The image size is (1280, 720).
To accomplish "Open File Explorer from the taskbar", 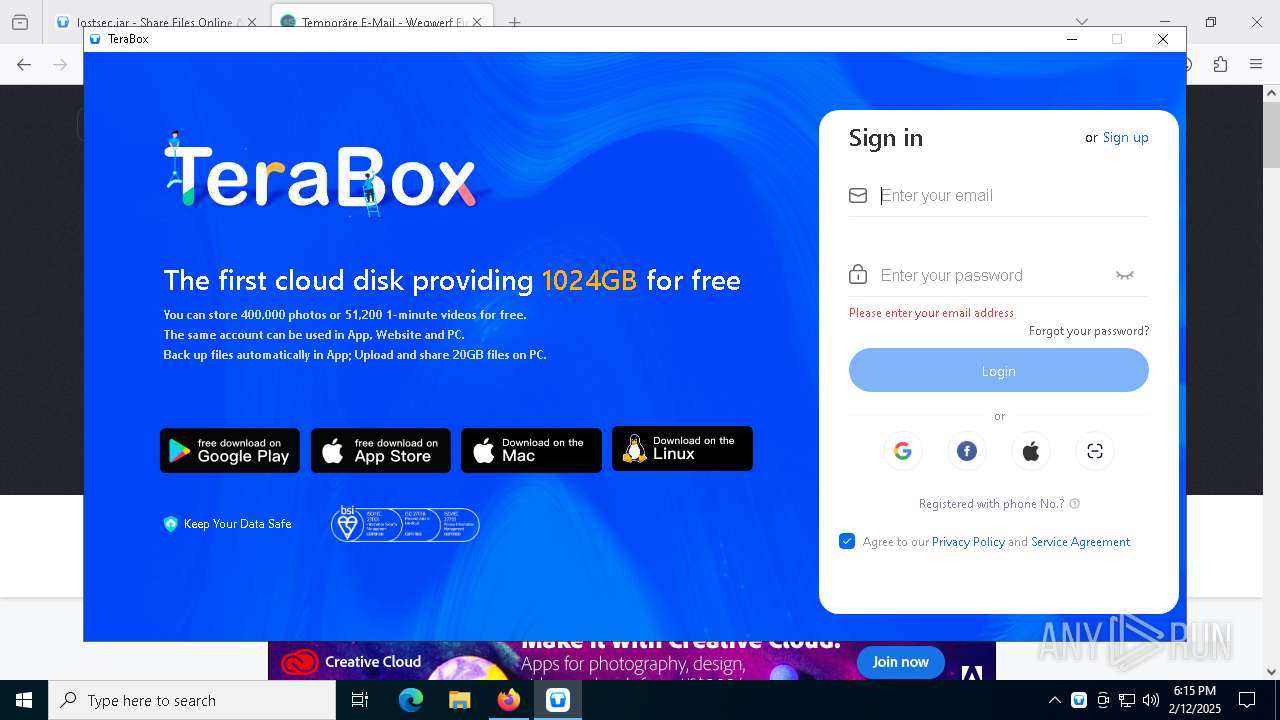I will coord(459,700).
